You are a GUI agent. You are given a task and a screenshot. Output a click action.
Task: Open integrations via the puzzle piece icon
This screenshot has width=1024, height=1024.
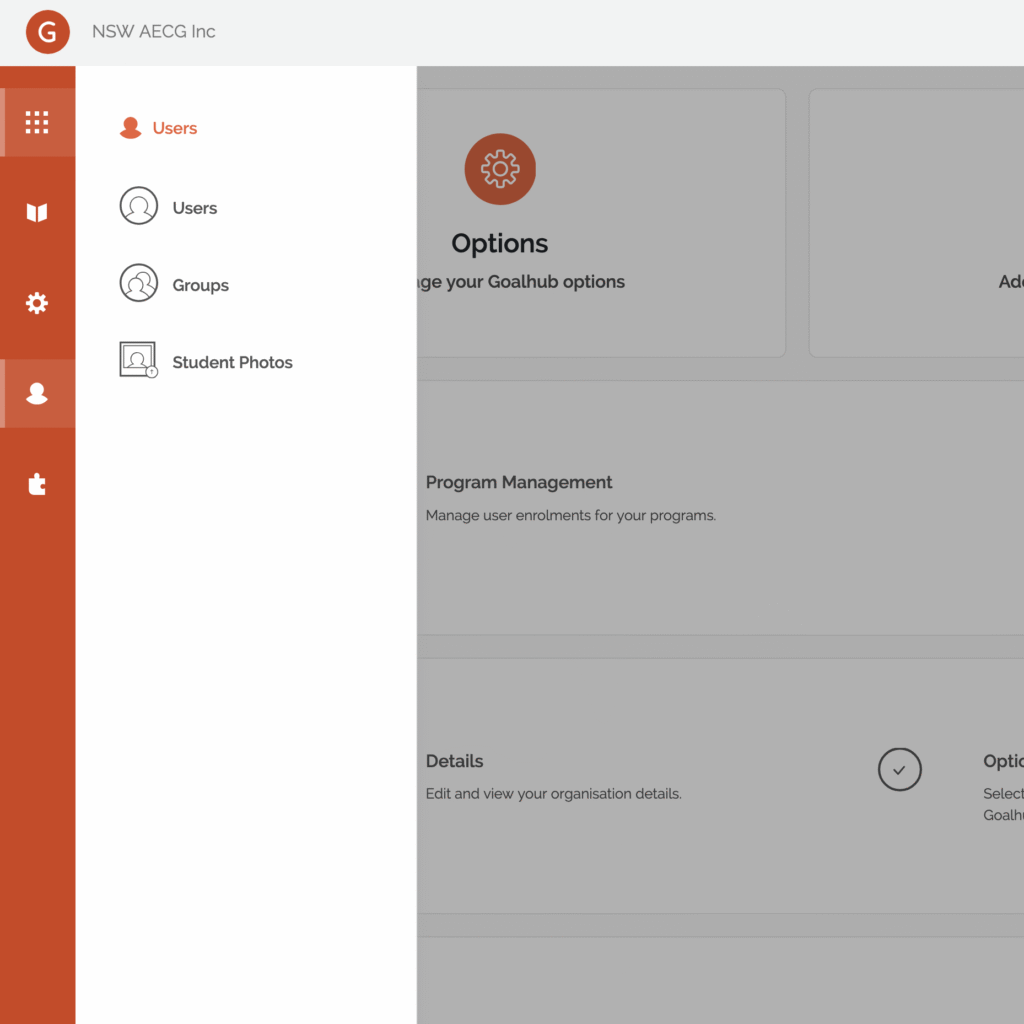[37, 483]
